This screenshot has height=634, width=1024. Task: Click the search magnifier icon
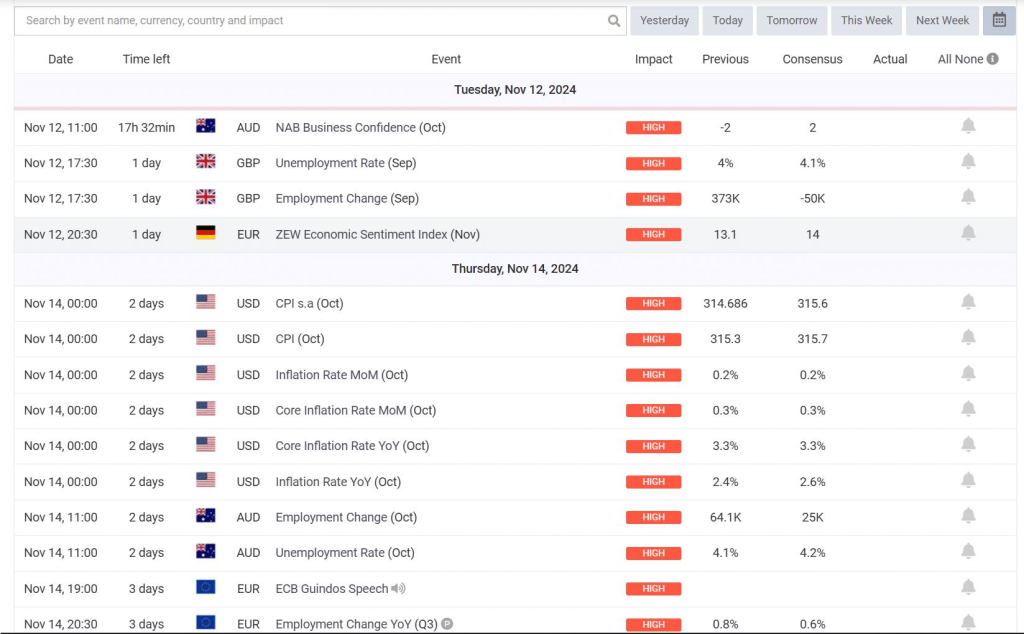(613, 20)
